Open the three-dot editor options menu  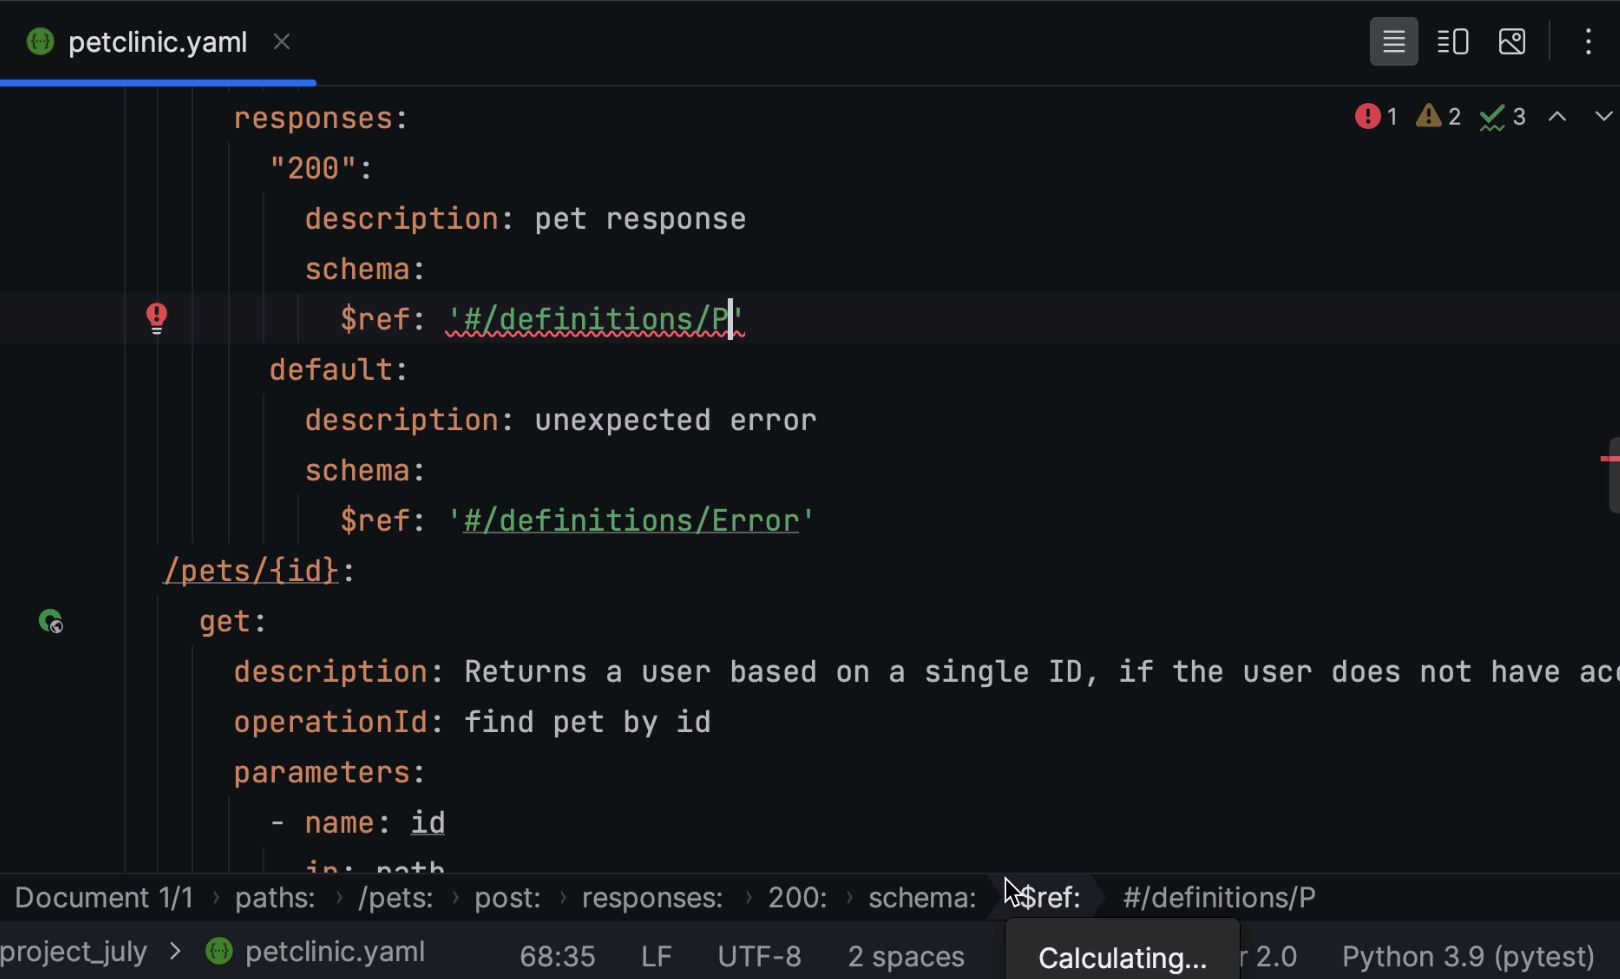[1590, 41]
